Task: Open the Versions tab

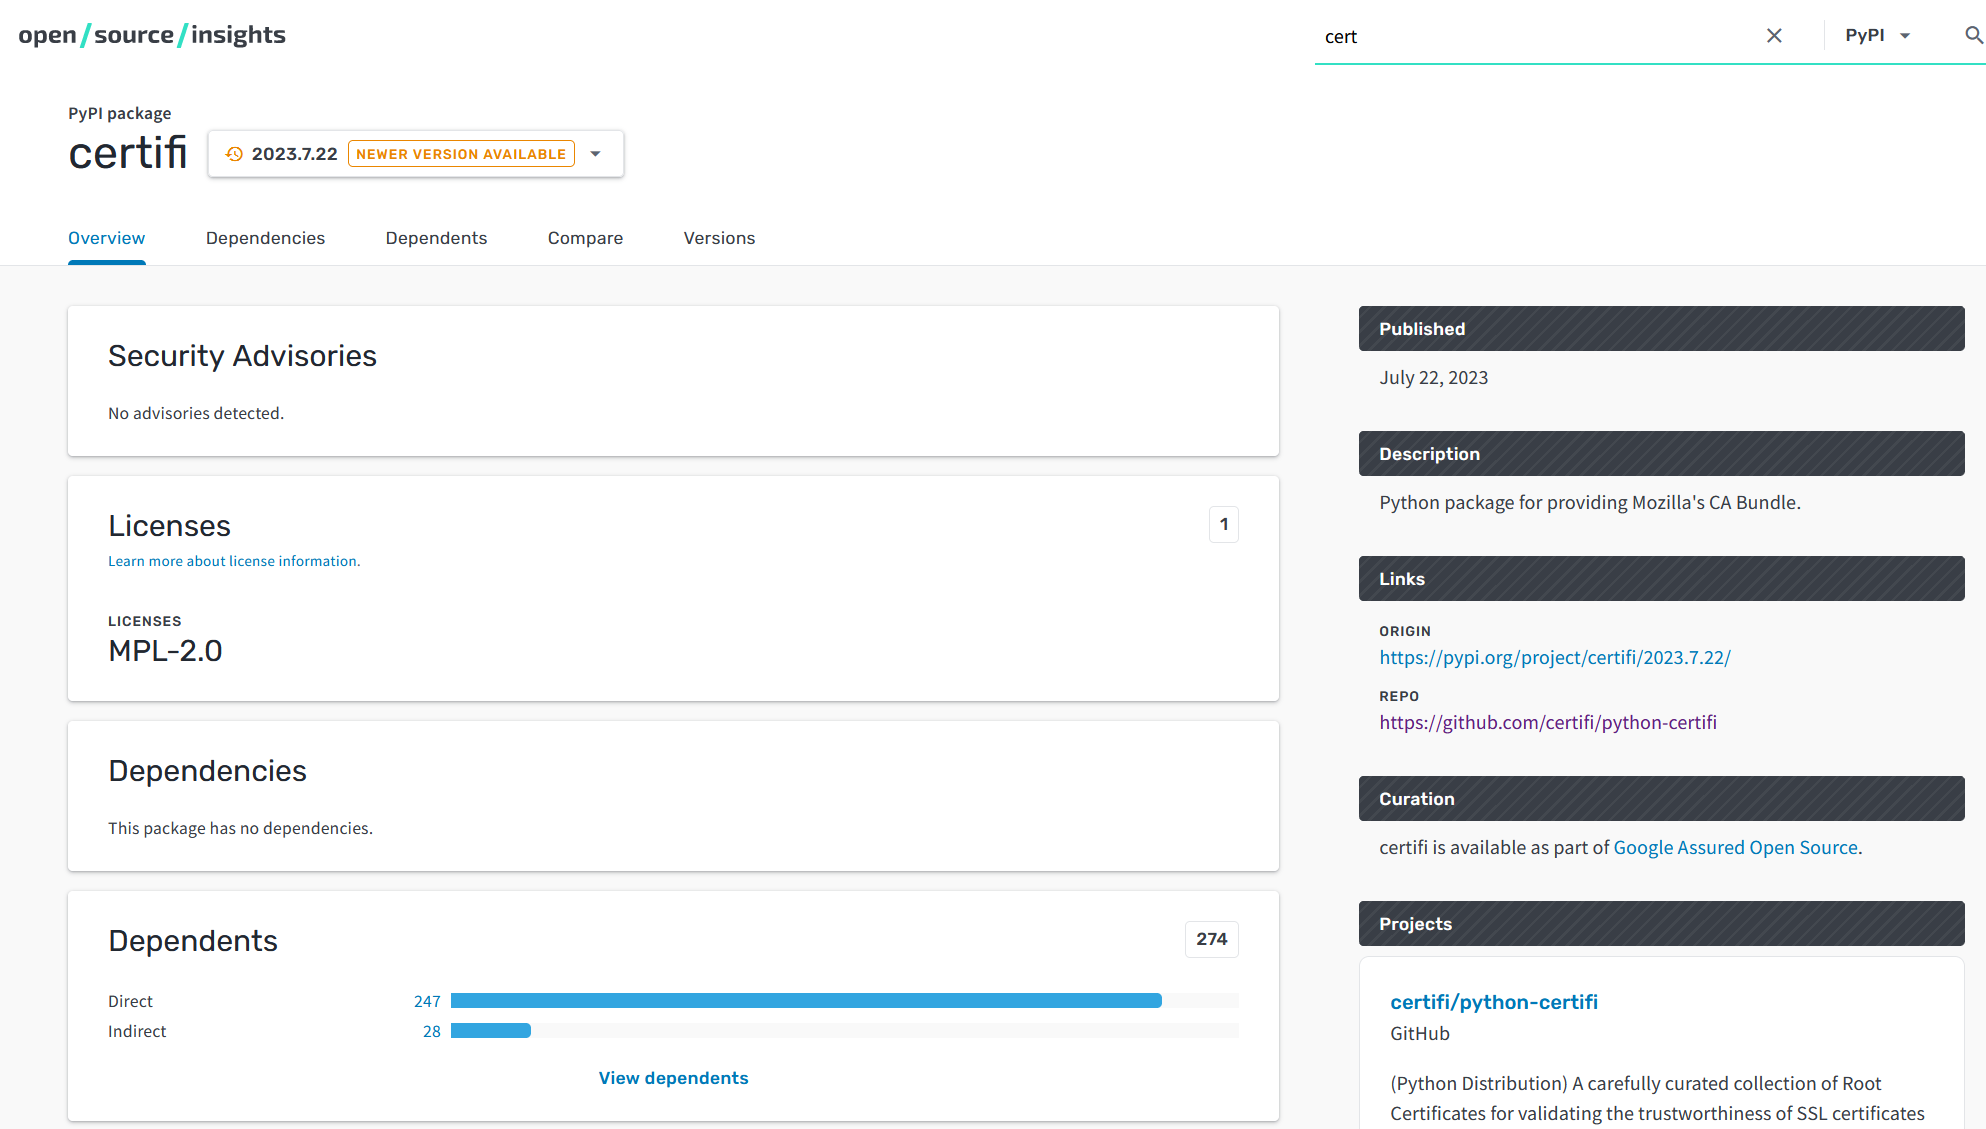Action: coord(719,238)
